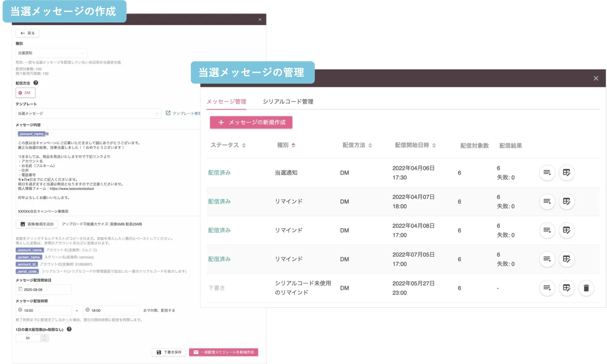Screen dimensions: 607x364
Task: Click date cell 2022年04月06日 17:30
Action: click(x=413, y=173)
